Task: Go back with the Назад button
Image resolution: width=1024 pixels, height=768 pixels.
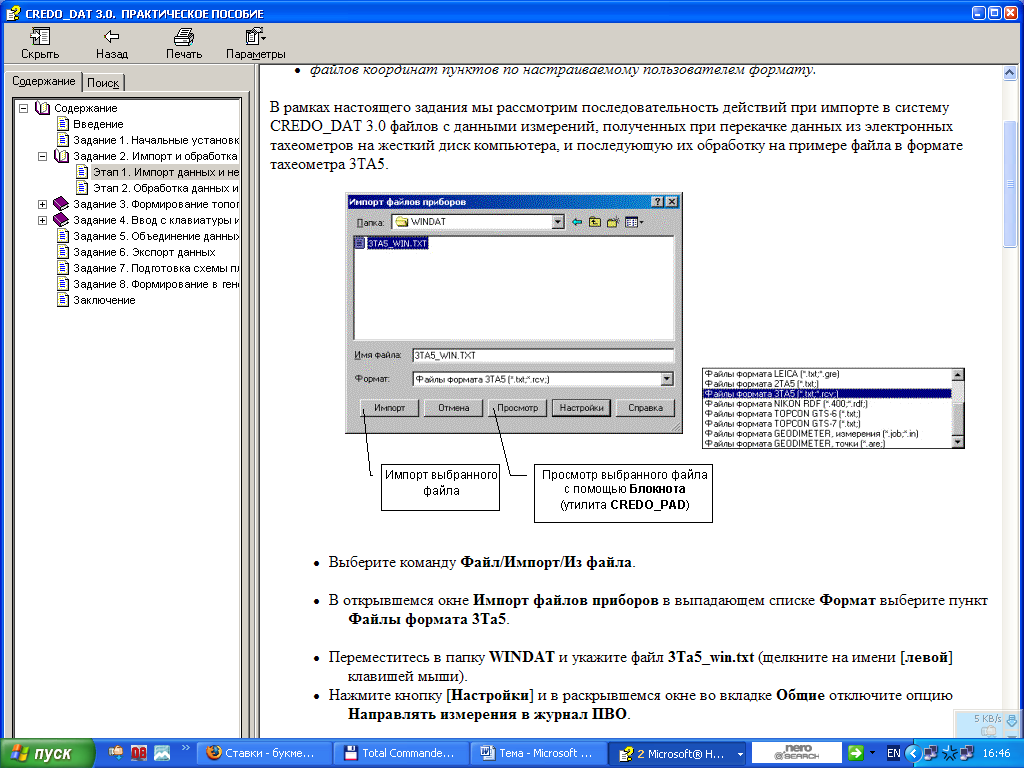Action: pos(112,44)
